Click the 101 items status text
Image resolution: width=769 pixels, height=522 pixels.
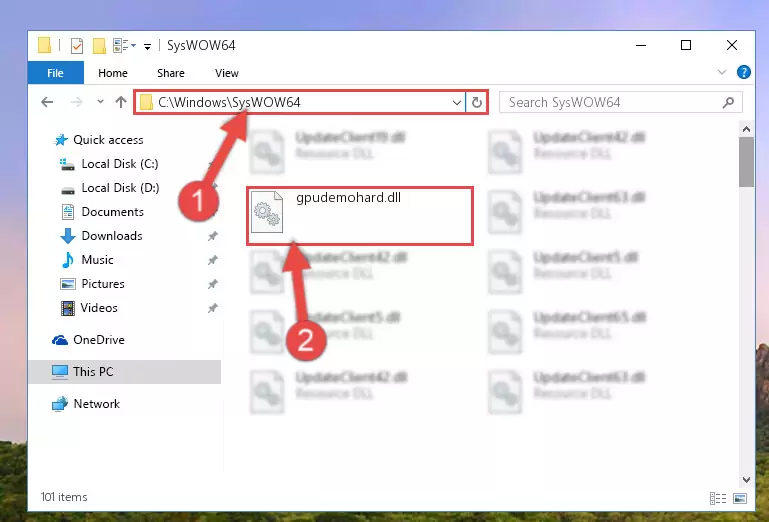64,497
